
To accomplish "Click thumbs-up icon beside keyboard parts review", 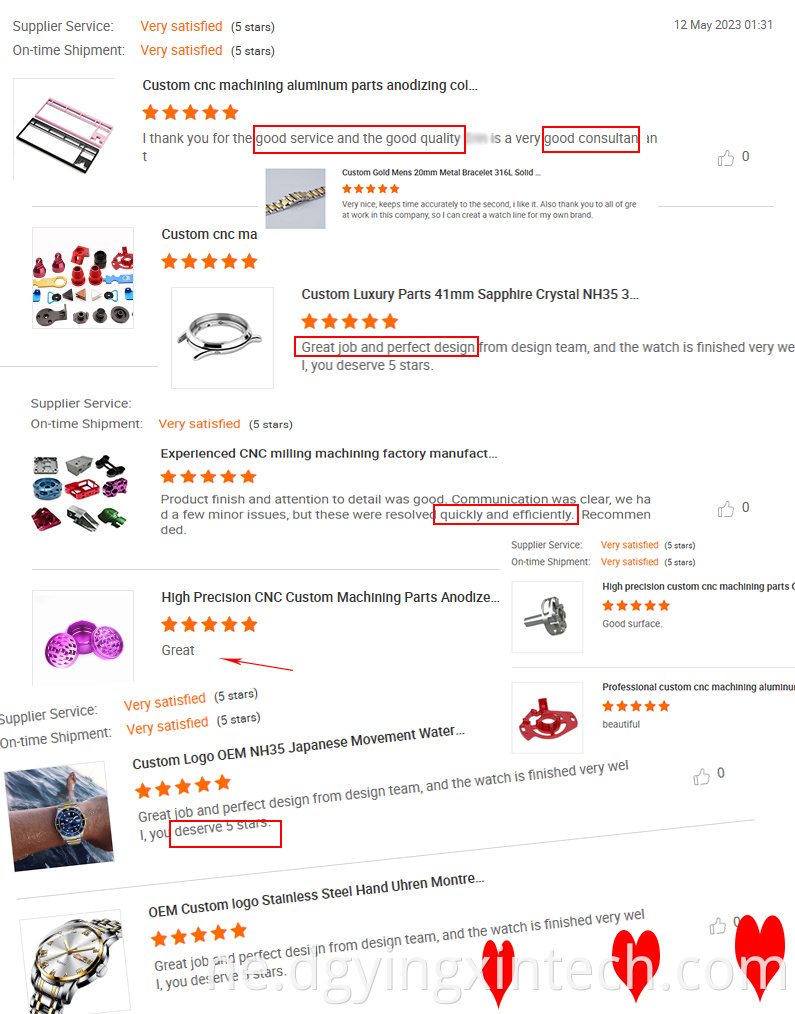I will point(725,158).
